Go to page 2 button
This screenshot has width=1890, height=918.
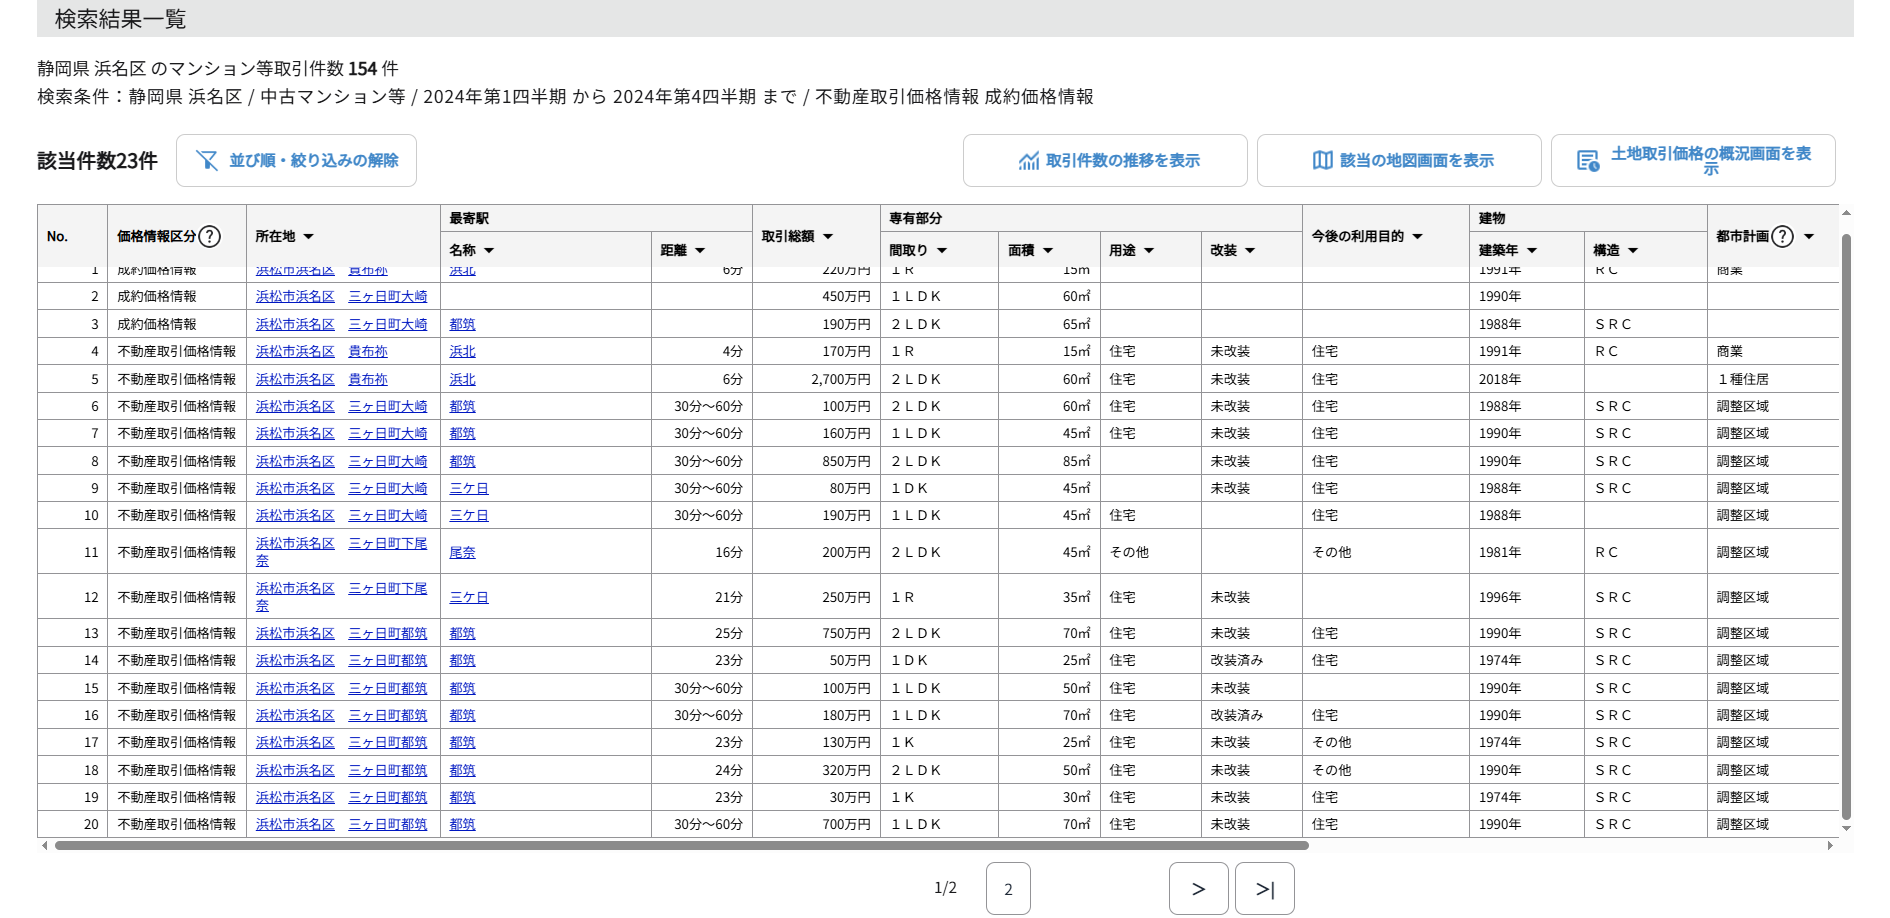[1008, 888]
